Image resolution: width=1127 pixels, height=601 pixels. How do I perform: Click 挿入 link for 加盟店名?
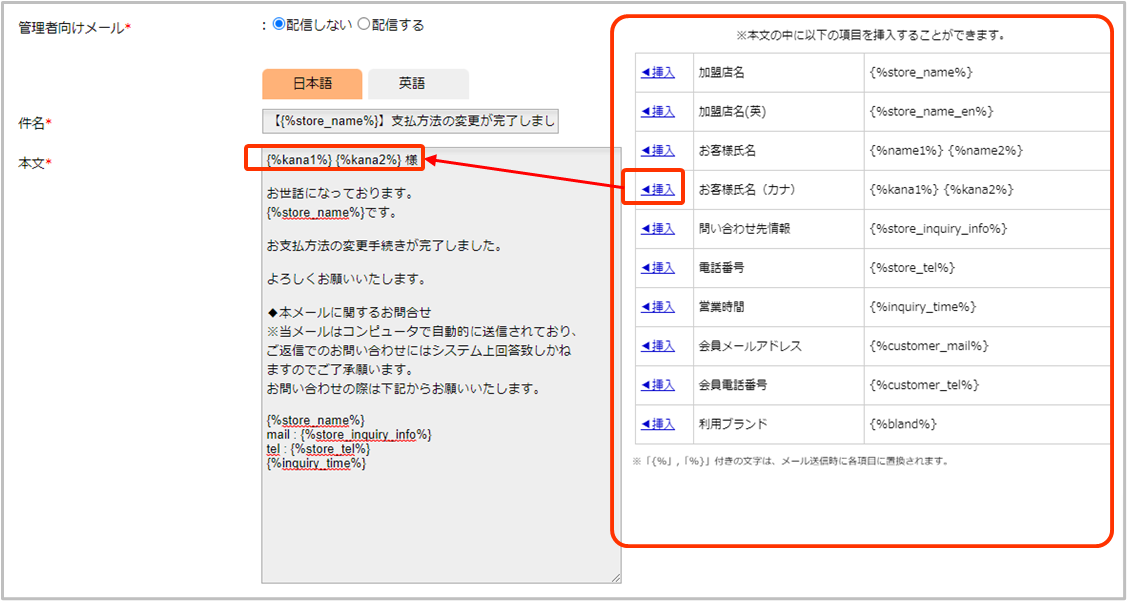[658, 72]
